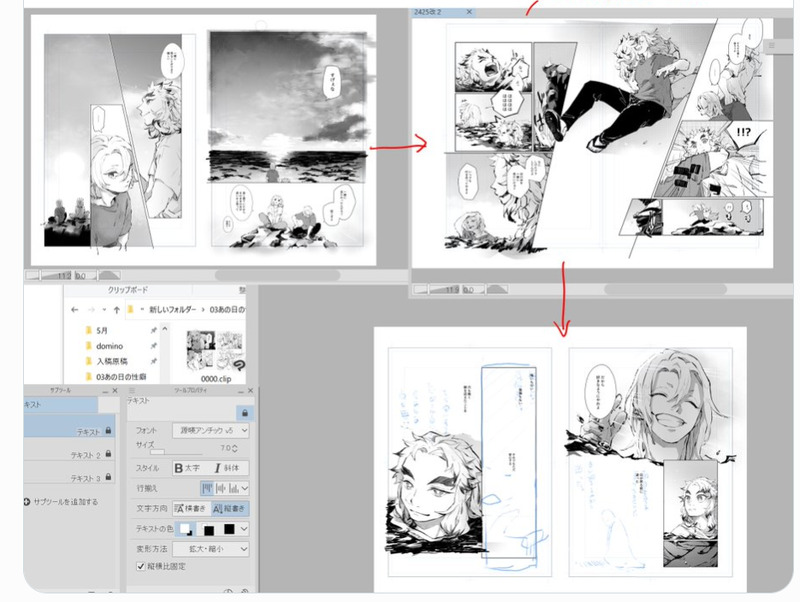Open recent locations chevron in explorer
The width and height of the screenshot is (800, 602).
point(104,310)
